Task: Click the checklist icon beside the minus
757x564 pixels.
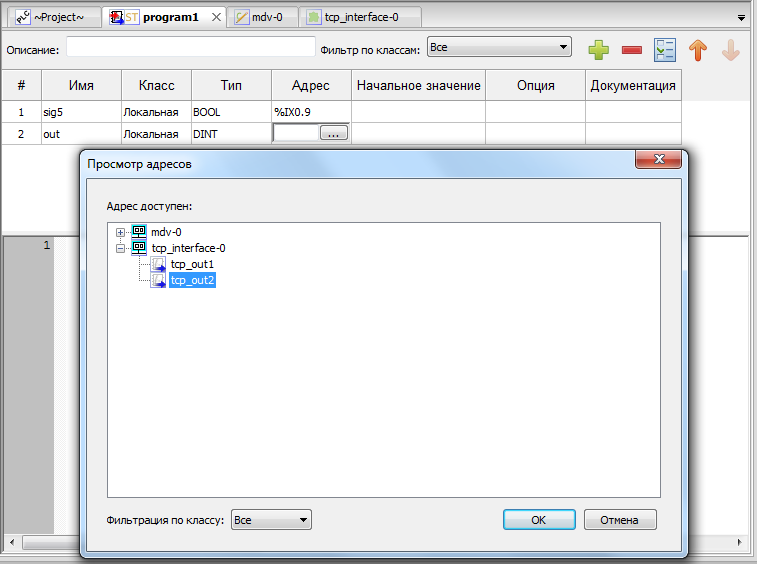Action: pos(665,50)
